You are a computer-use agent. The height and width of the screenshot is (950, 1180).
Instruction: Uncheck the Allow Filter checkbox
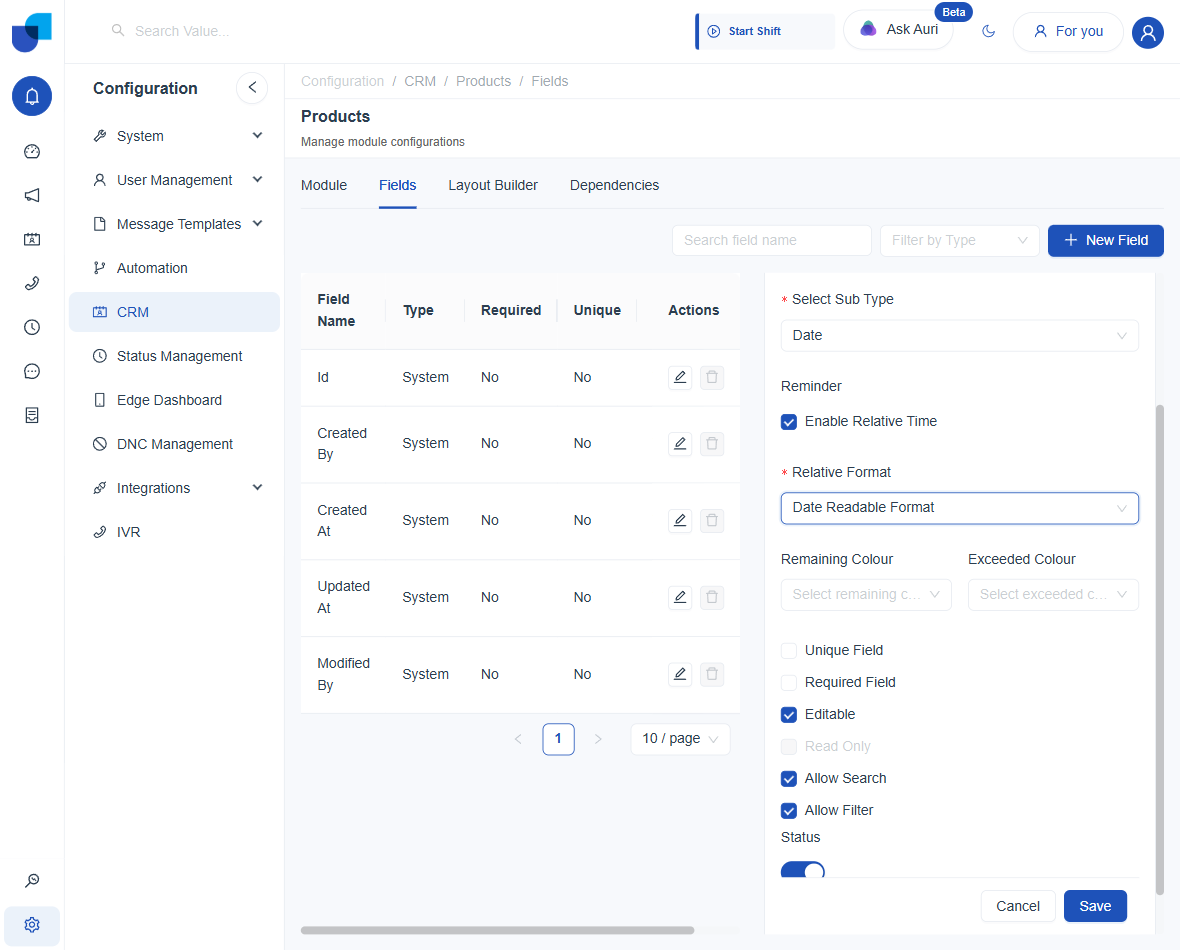[x=789, y=811]
